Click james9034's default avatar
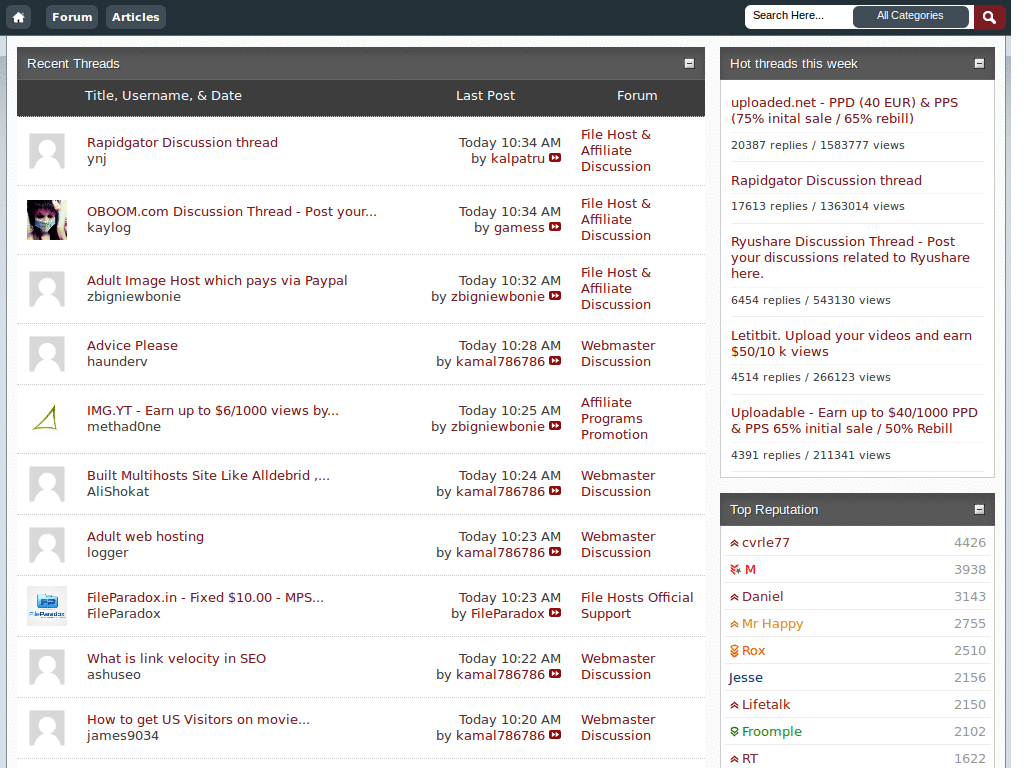 47,728
